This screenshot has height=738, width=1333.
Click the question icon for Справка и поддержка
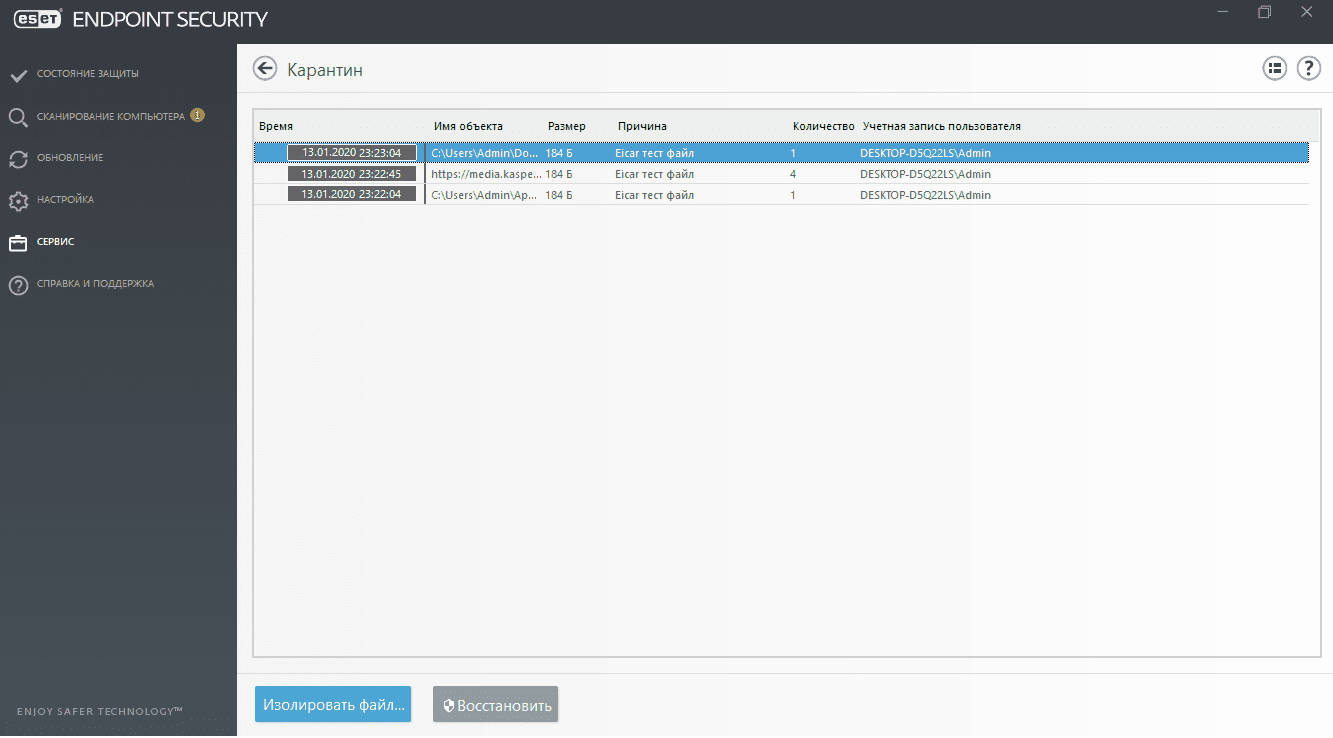[18, 285]
